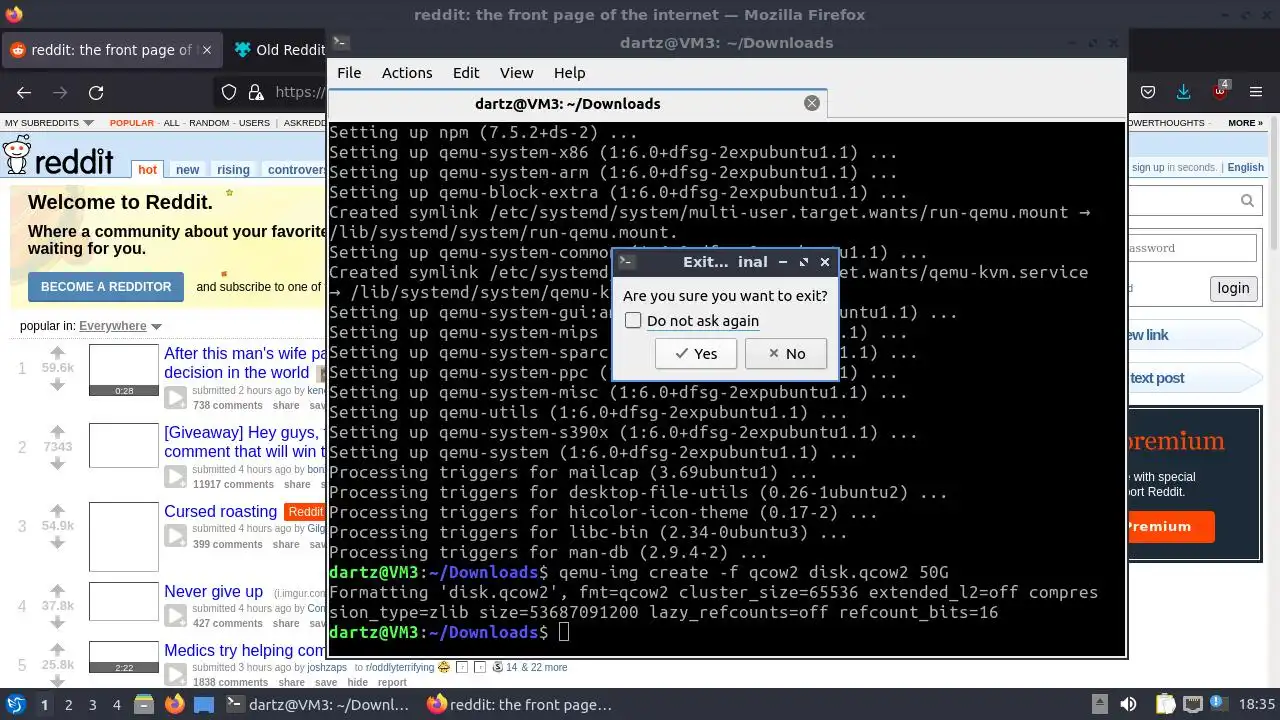Open the English language link
The image size is (1280, 720).
point(1246,167)
